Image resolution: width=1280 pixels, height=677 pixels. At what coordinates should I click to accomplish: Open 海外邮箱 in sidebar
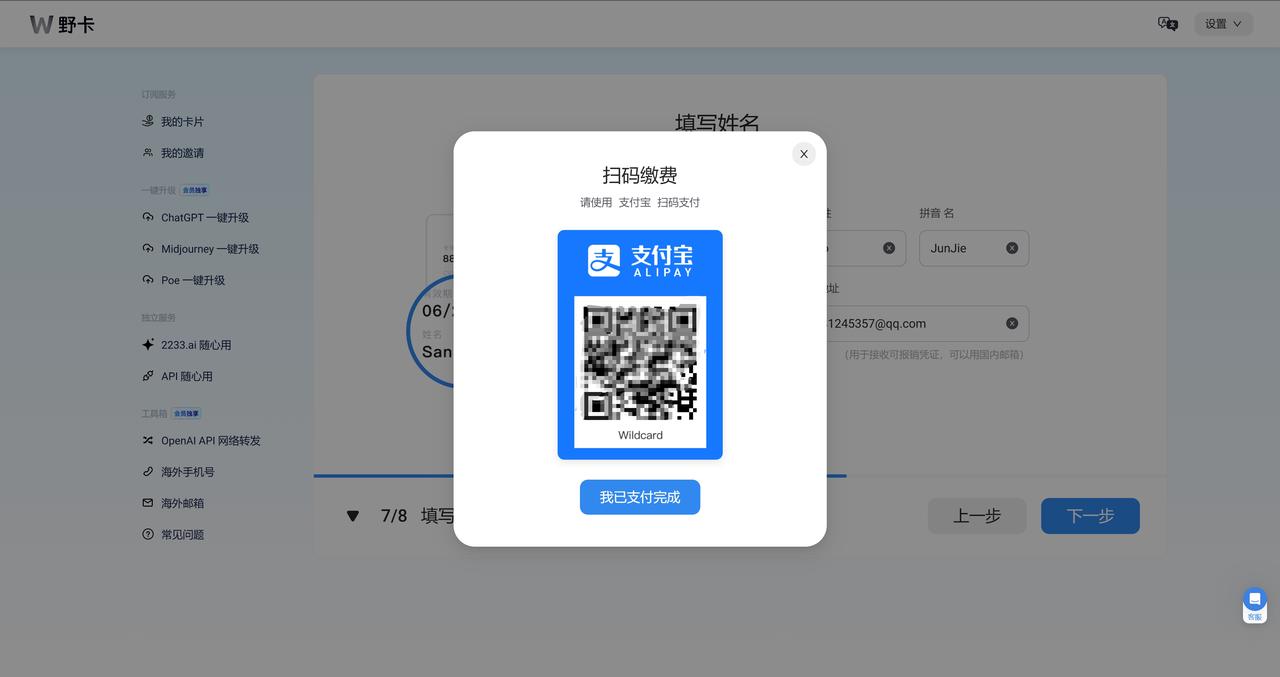182,503
